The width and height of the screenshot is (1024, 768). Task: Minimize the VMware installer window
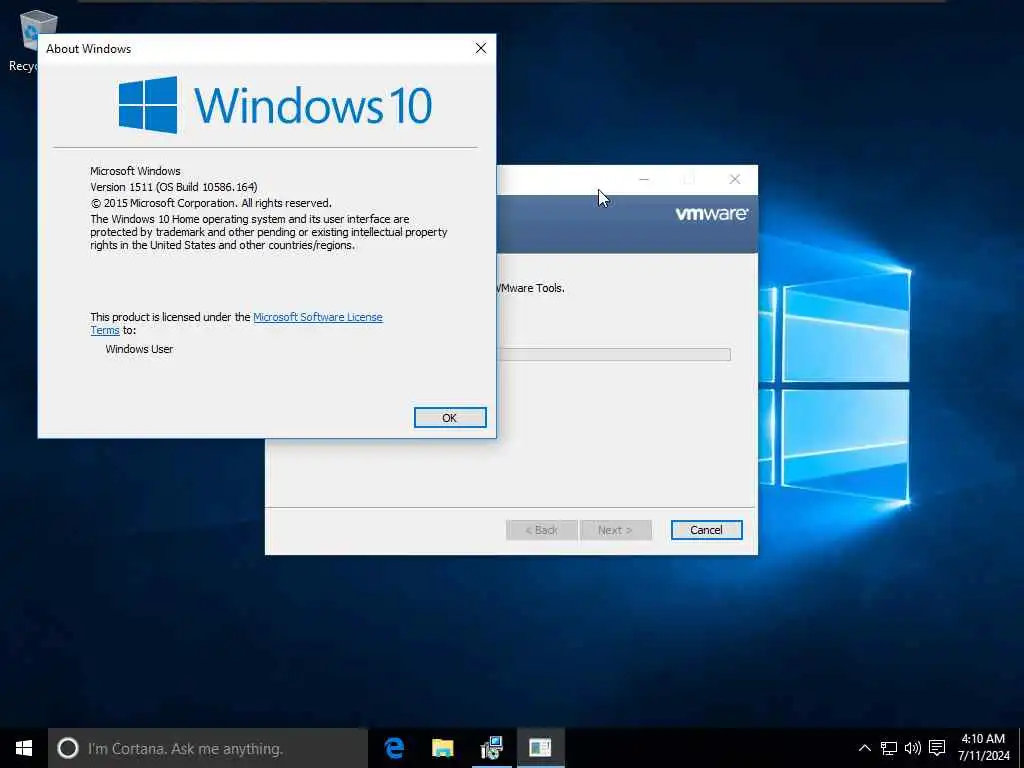[644, 180]
